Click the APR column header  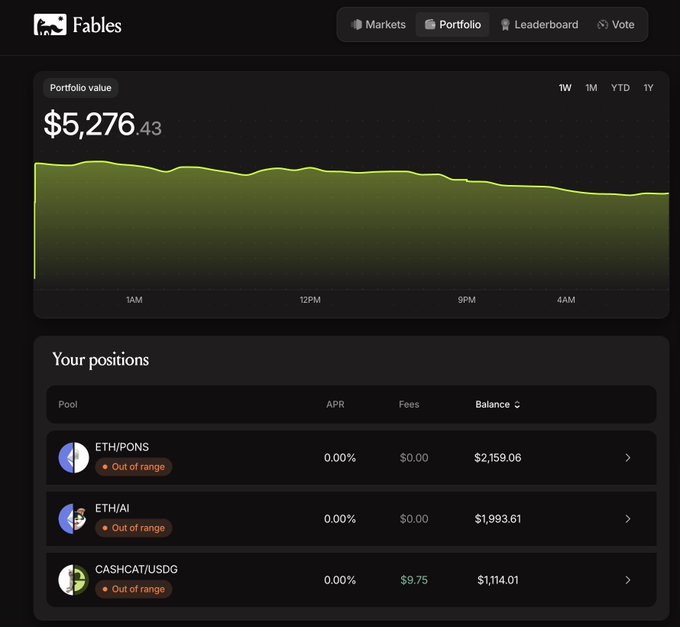[x=335, y=405]
